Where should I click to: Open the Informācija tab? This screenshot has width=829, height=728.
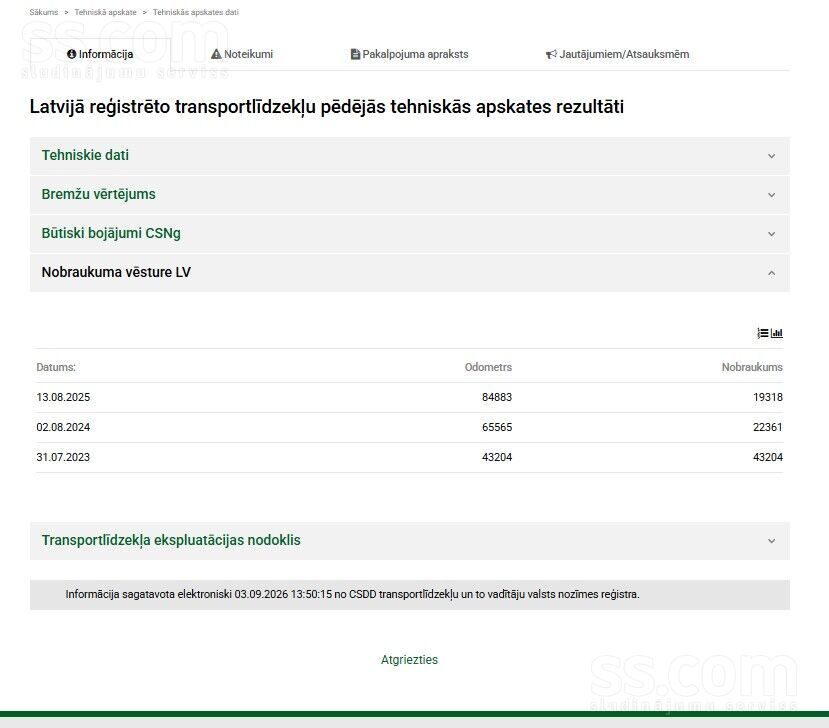100,54
